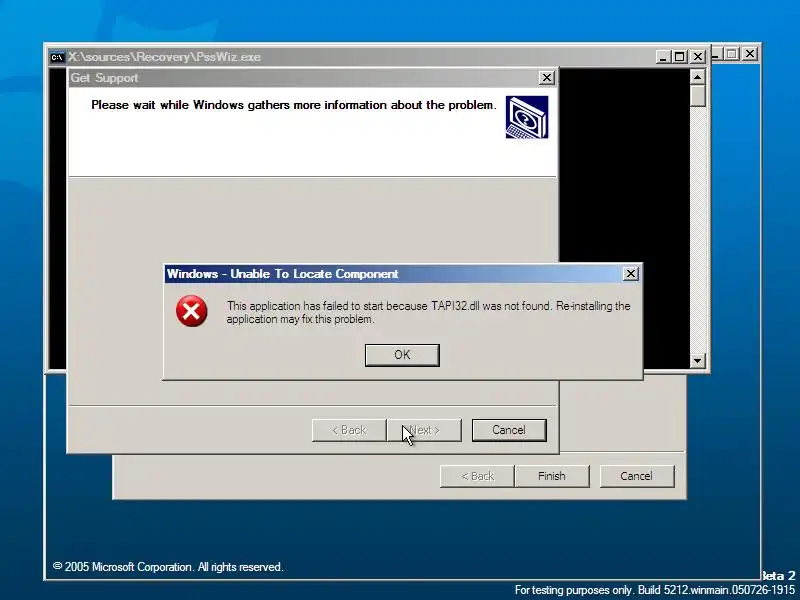This screenshot has width=800, height=600.
Task: Close the rearmost background window
Action: (x=749, y=54)
